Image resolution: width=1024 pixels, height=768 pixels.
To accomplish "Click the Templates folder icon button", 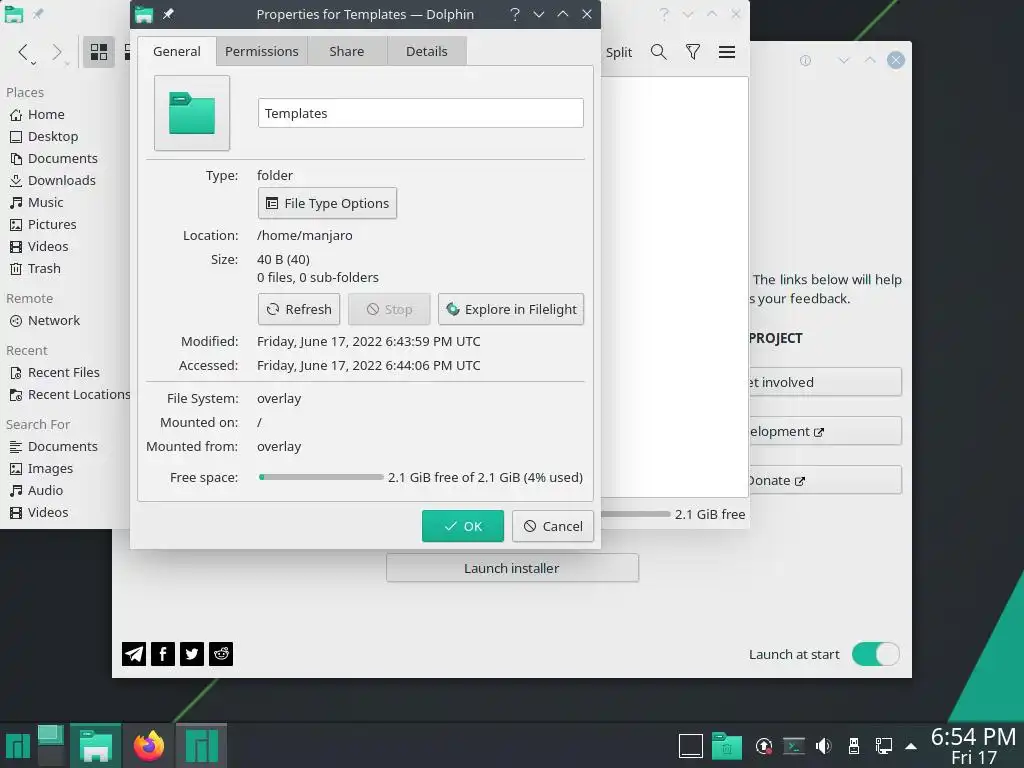I will [192, 113].
